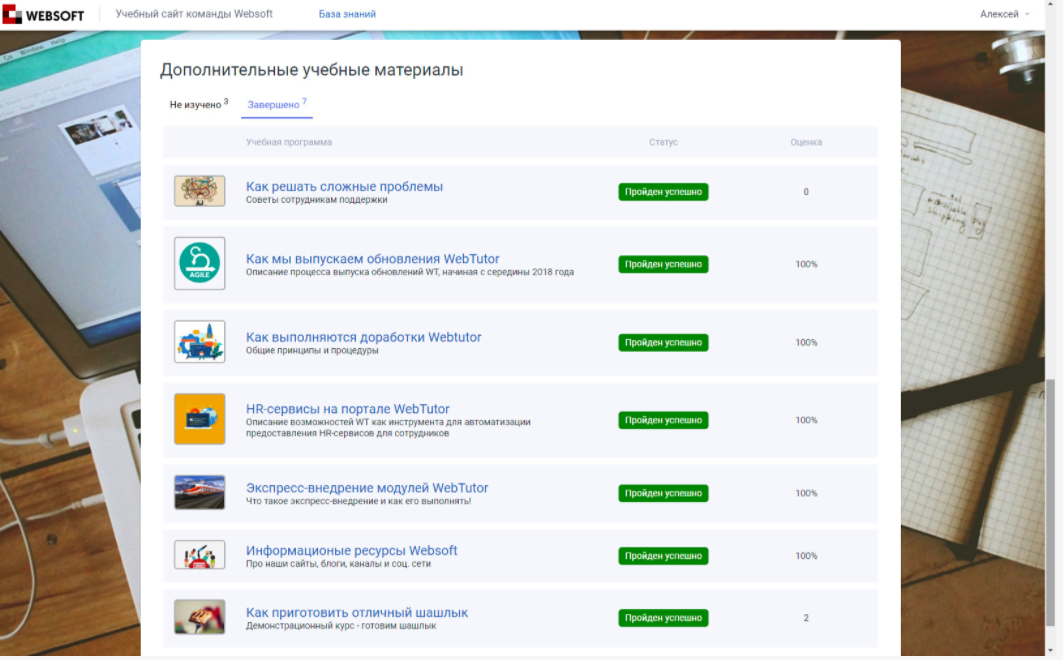Click thumbnail for Как решать сложные проблемы
Image resolution: width=1063 pixels, height=660 pixels.
[199, 191]
